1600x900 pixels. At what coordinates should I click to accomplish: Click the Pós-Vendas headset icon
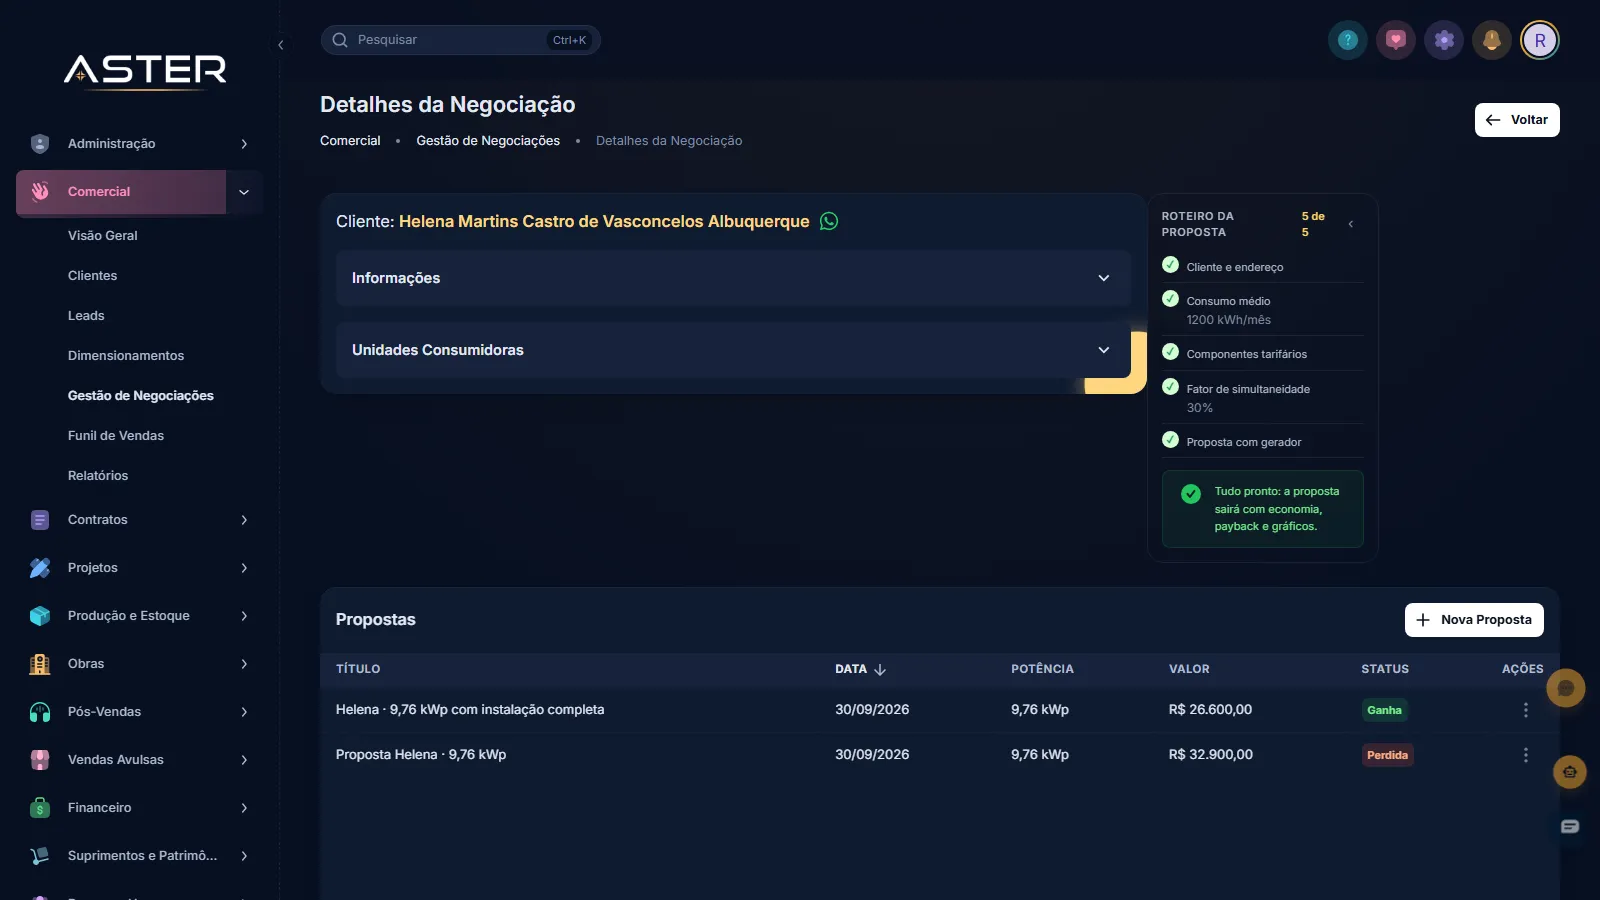(x=40, y=712)
